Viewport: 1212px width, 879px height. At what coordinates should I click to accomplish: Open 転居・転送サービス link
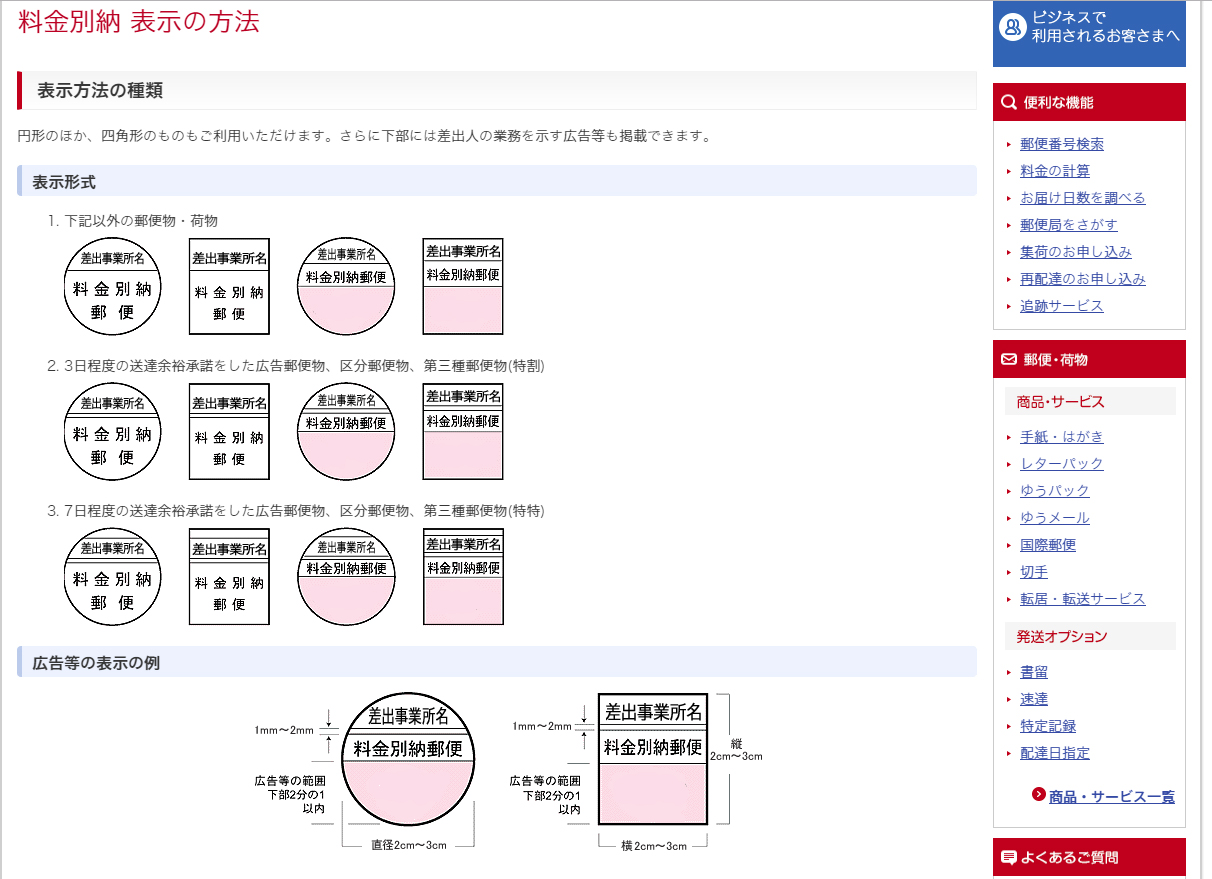click(x=1082, y=599)
